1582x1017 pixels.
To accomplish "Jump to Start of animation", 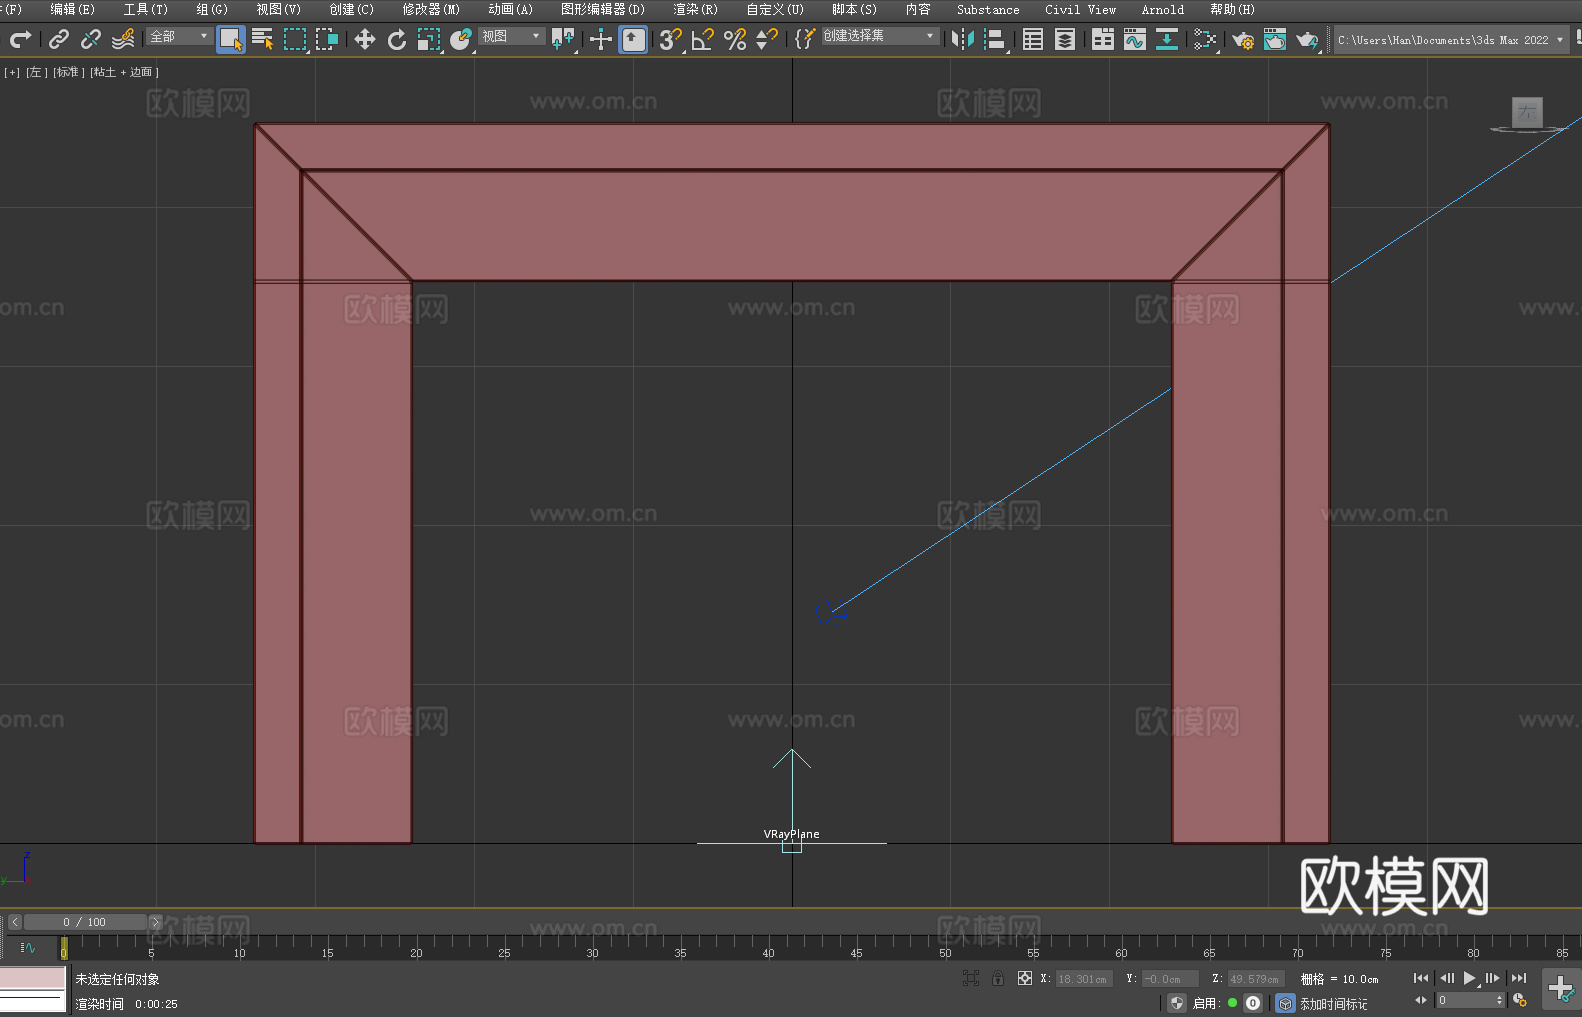I will (1421, 978).
